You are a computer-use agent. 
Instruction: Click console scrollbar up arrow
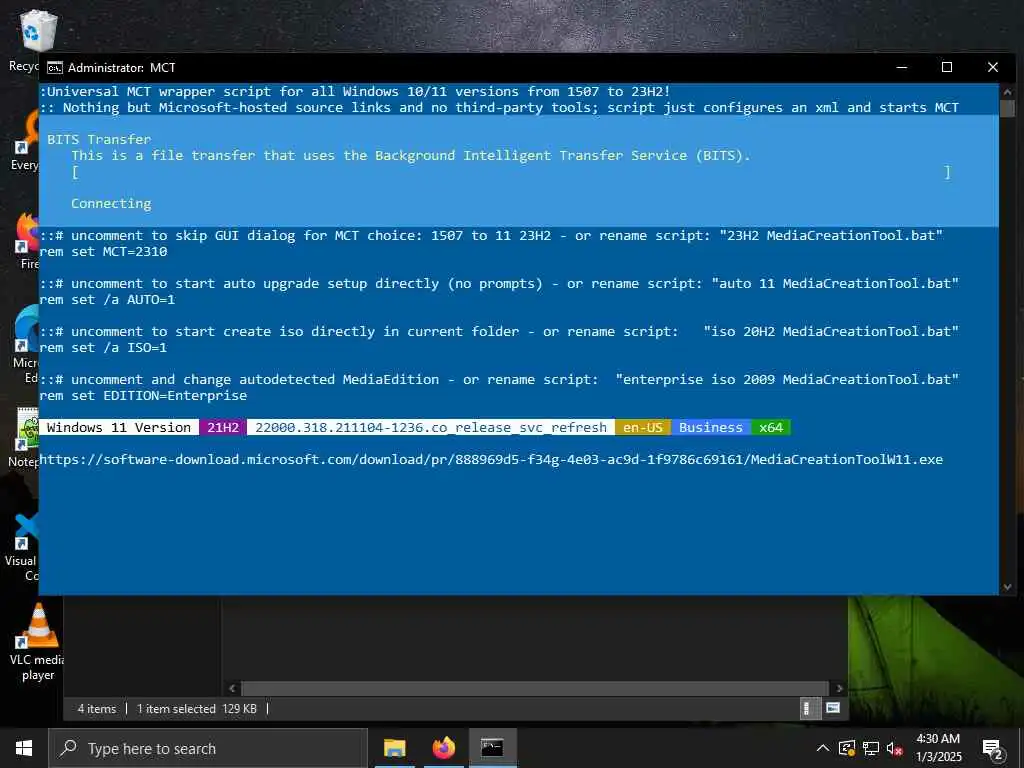coord(1007,91)
